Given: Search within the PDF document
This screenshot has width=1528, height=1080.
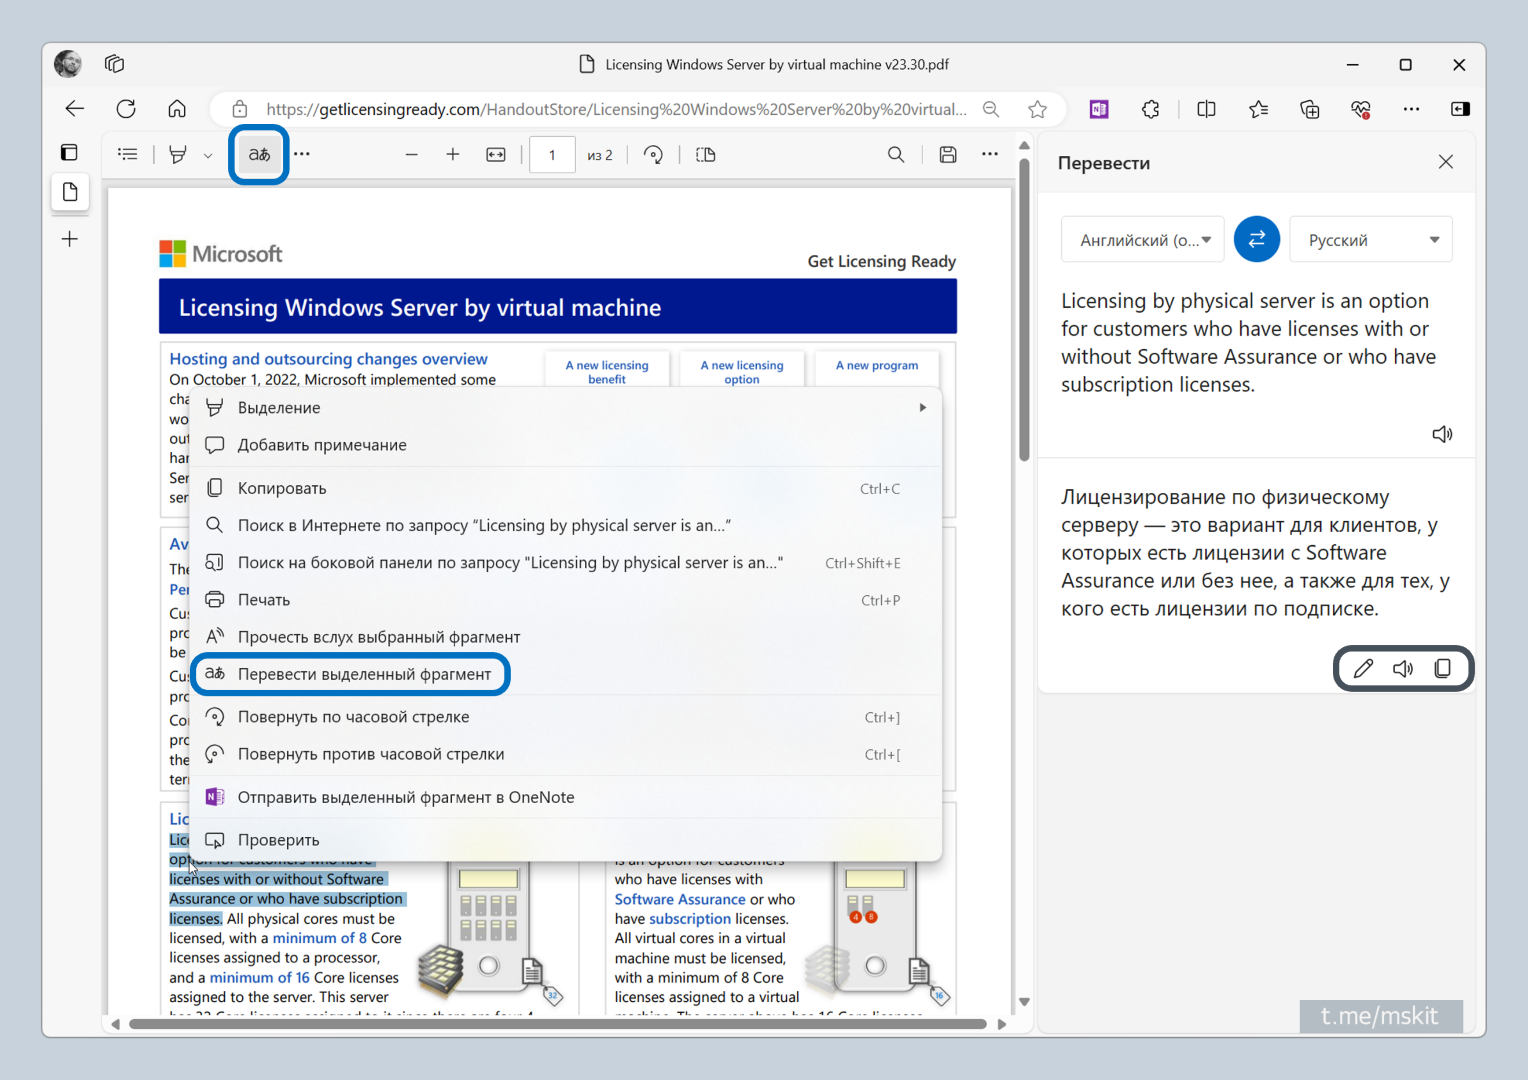Looking at the screenshot, I should point(896,154).
